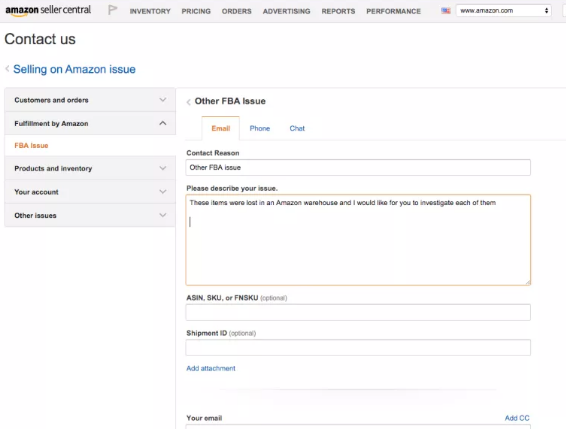Open the Performance menu
The height and width of the screenshot is (431, 566).
(393, 11)
